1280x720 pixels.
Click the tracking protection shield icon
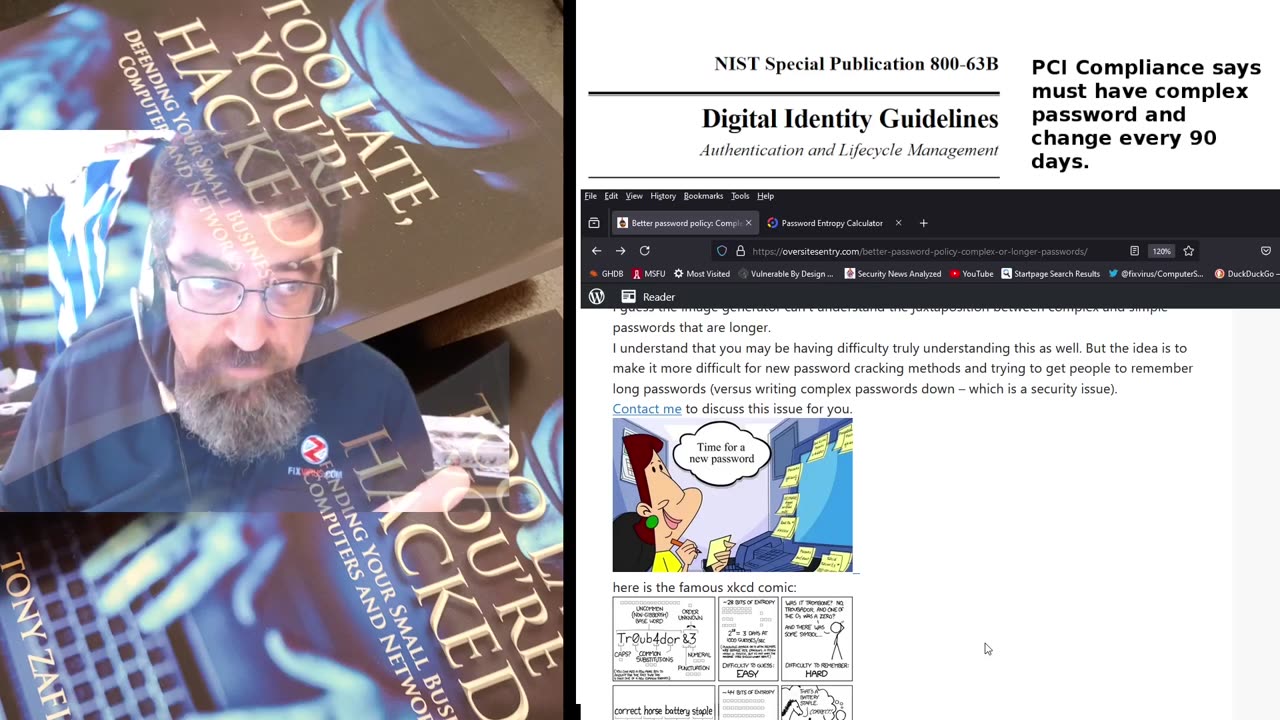coord(722,251)
